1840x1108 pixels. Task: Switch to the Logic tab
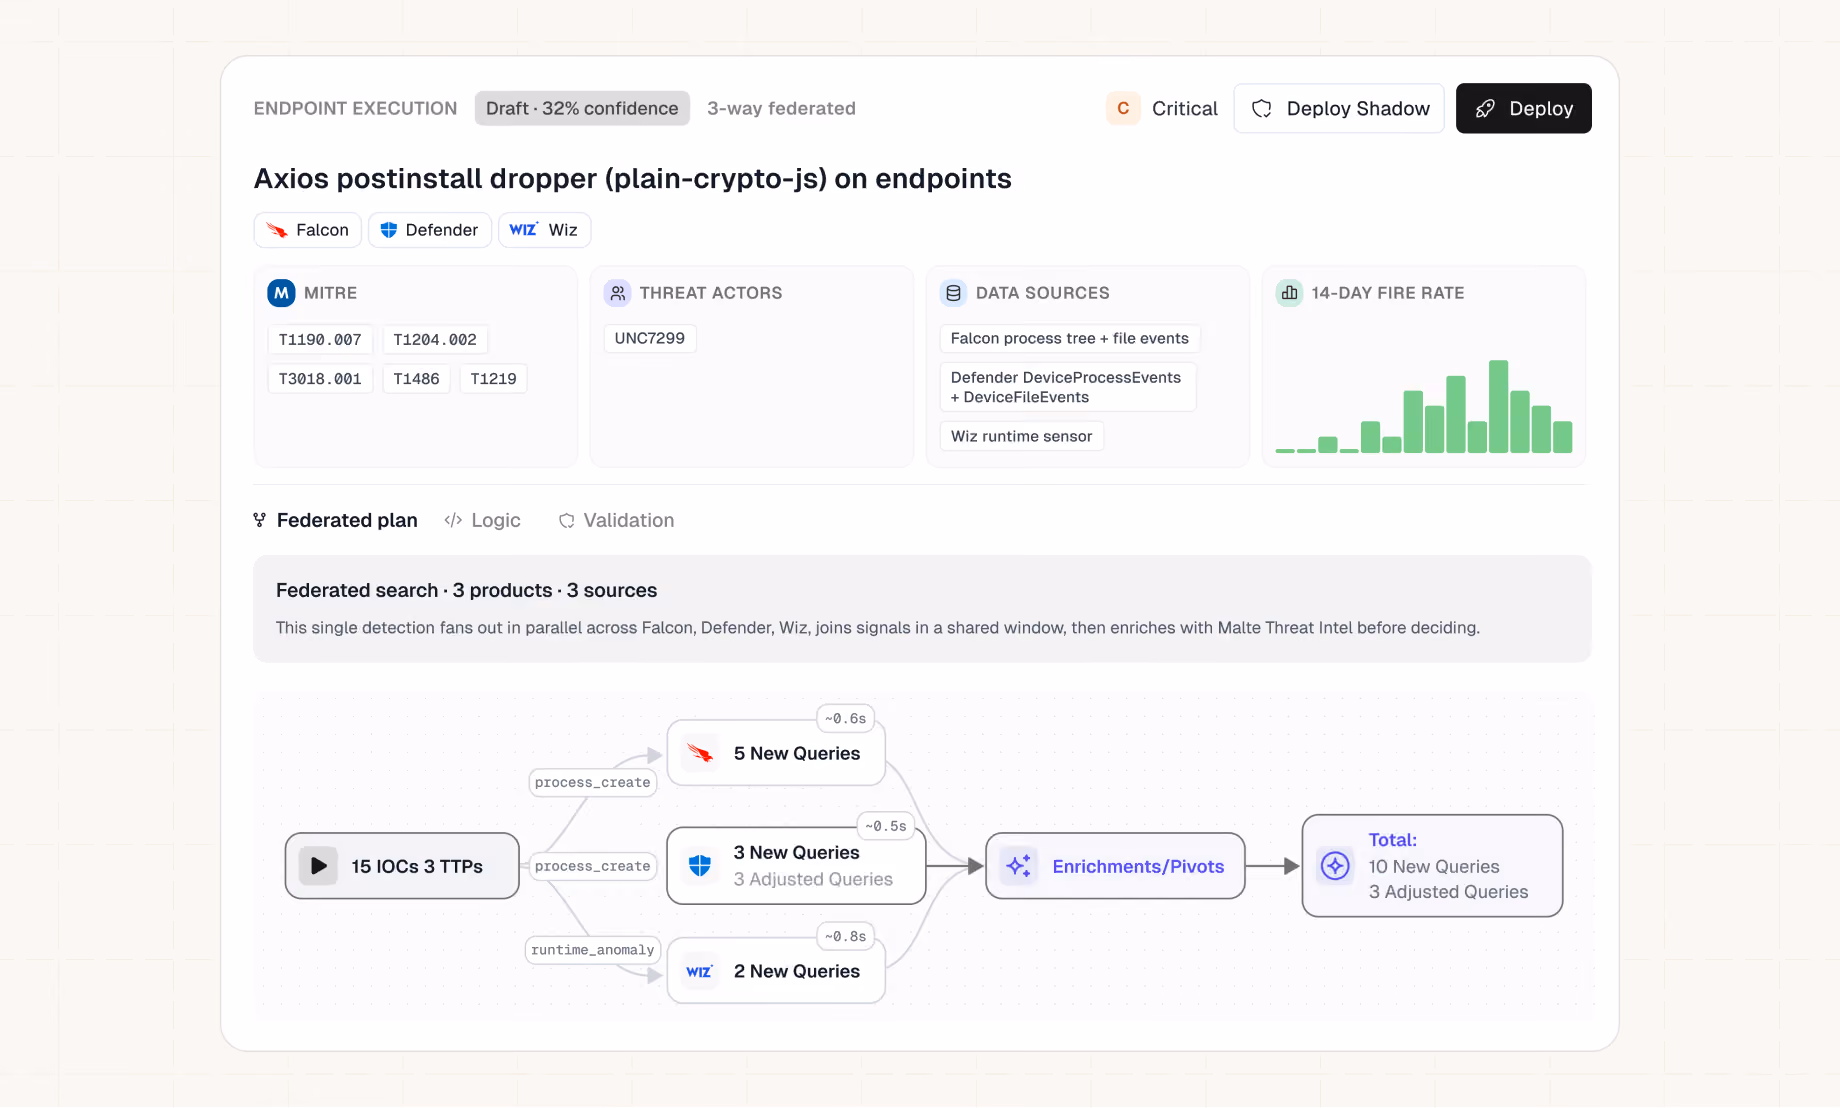tap(483, 520)
